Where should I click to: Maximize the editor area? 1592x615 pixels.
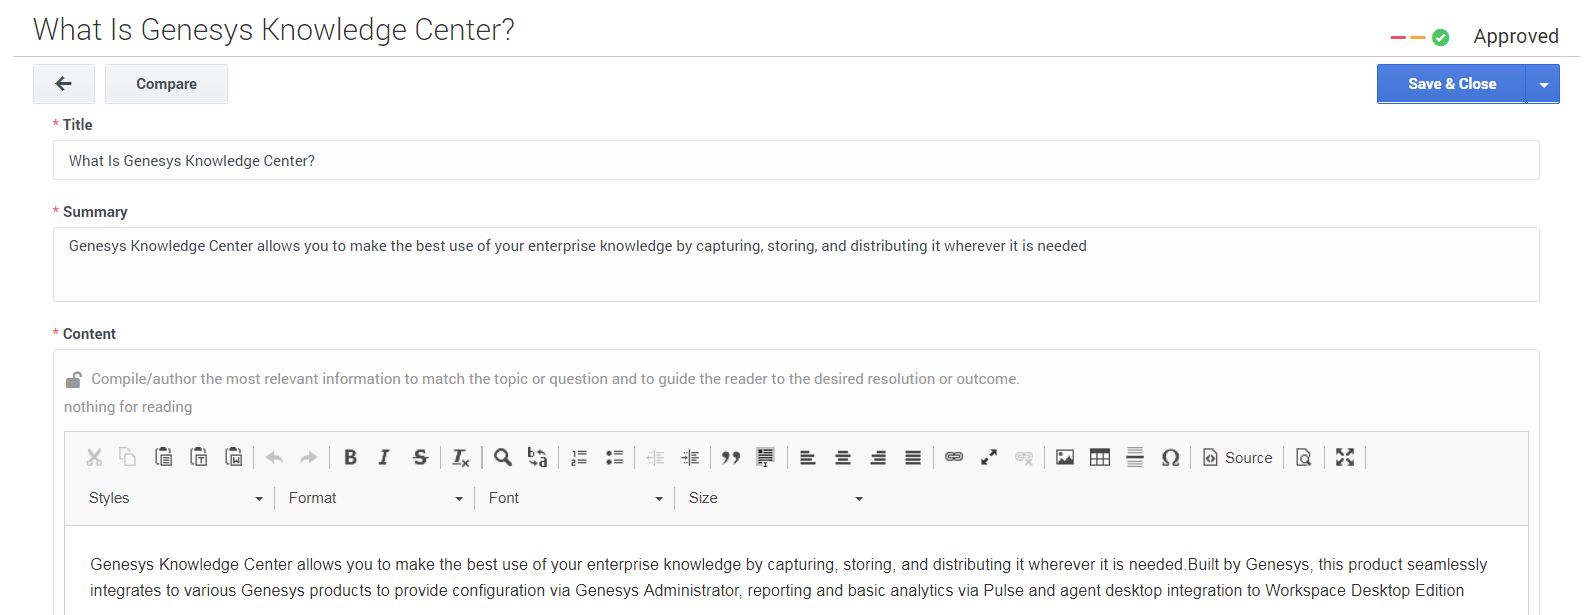point(1345,457)
